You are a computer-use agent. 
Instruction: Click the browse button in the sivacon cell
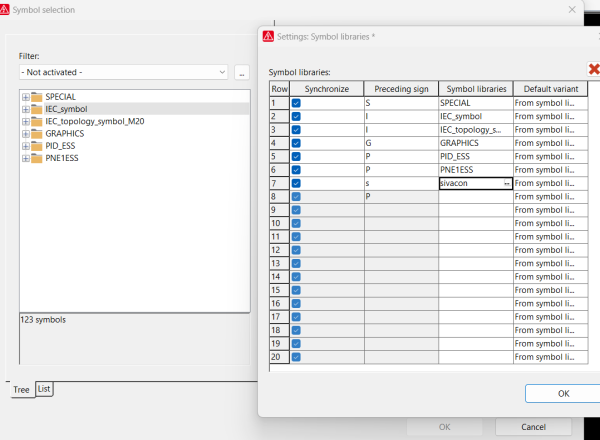tap(507, 184)
